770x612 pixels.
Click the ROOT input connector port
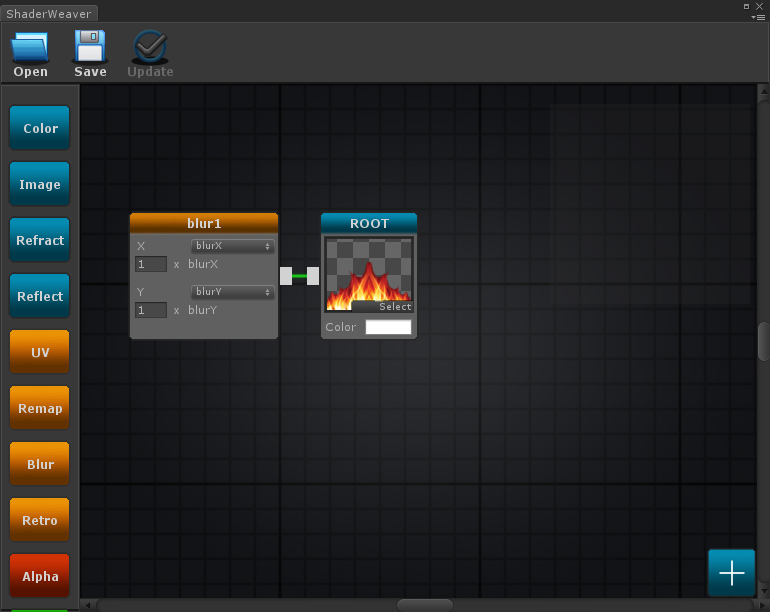(313, 276)
